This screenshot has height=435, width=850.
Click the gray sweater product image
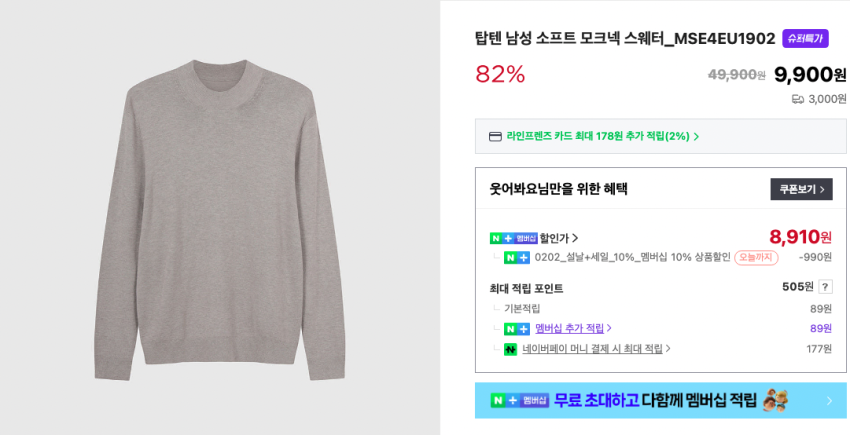click(220, 218)
